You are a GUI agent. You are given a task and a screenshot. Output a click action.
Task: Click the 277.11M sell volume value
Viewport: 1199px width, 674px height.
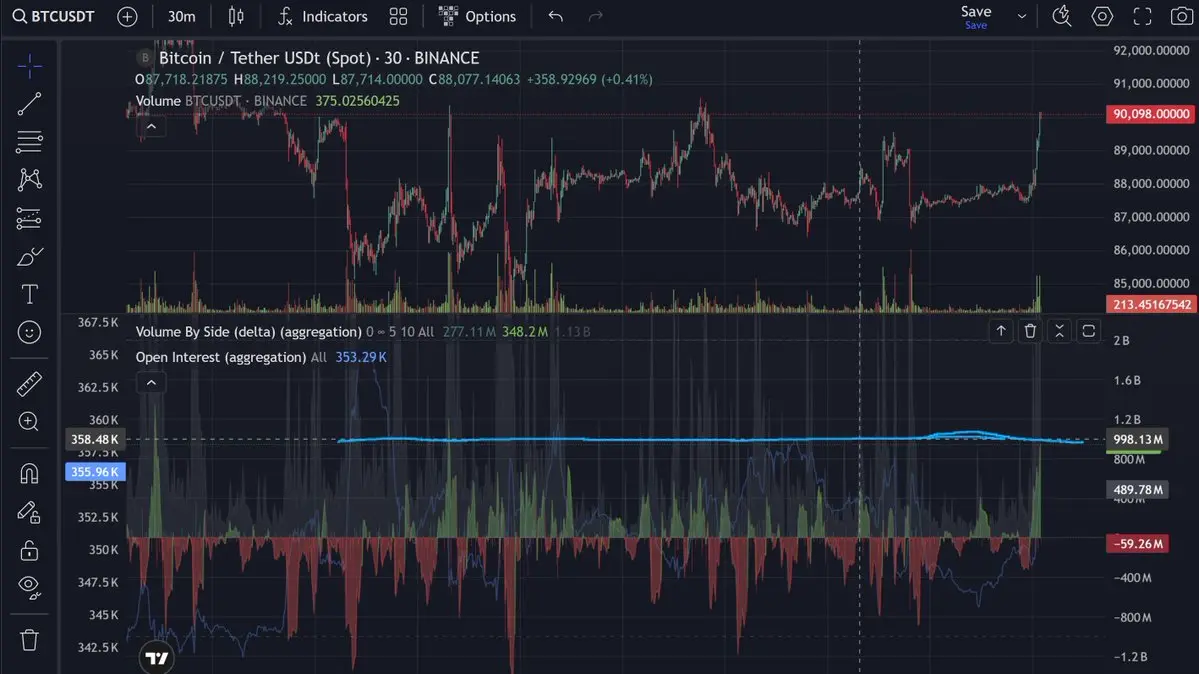pyautogui.click(x=469, y=332)
